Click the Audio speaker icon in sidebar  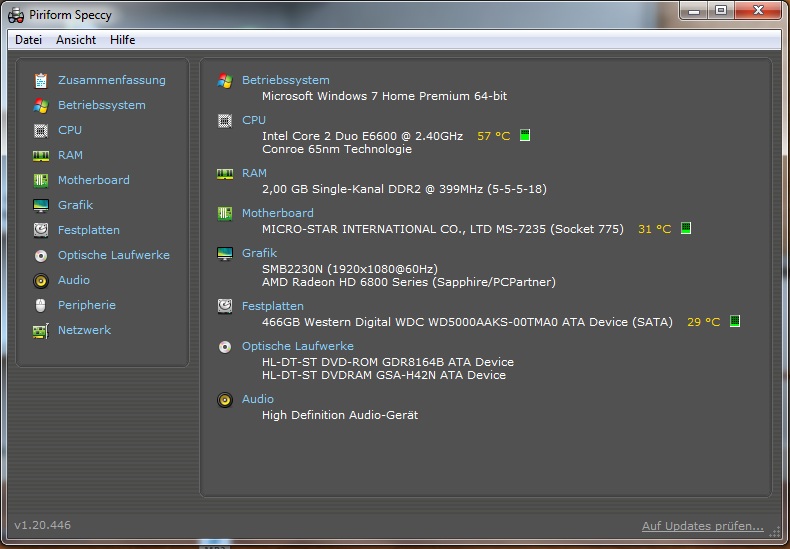point(41,281)
